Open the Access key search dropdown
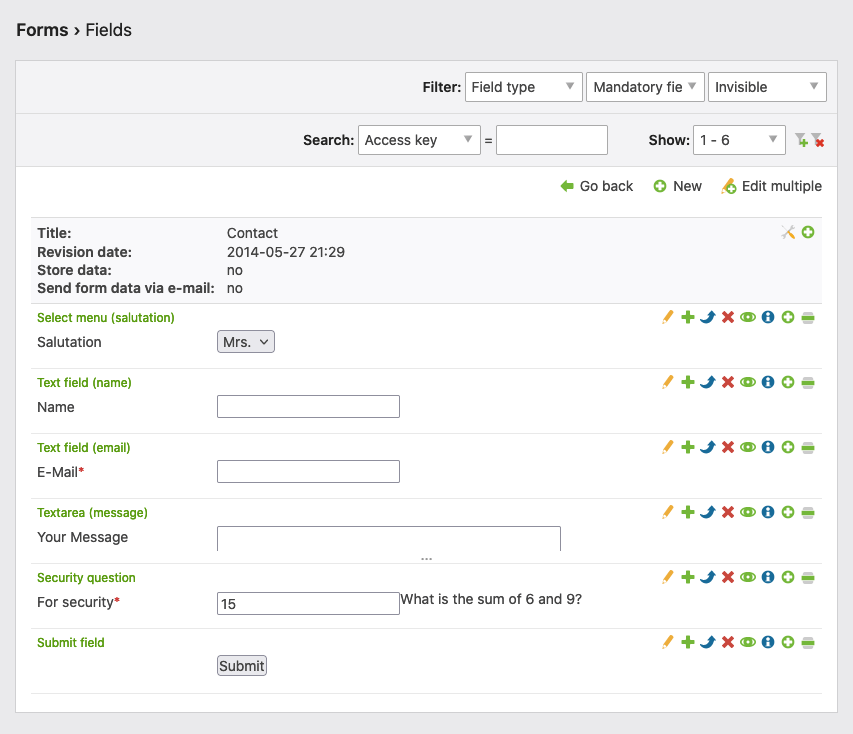Viewport: 853px width, 734px height. (419, 140)
